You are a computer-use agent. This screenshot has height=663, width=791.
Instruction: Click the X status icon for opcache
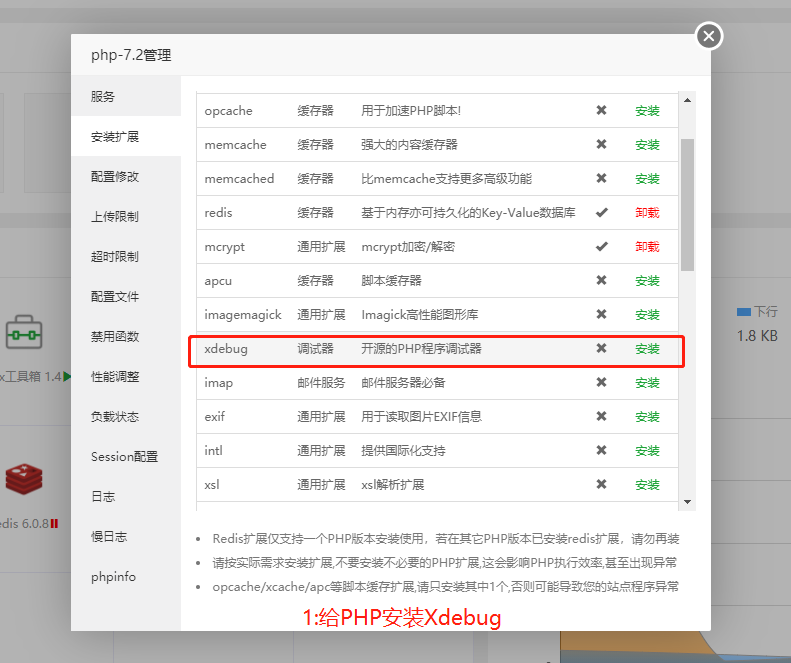(x=601, y=110)
